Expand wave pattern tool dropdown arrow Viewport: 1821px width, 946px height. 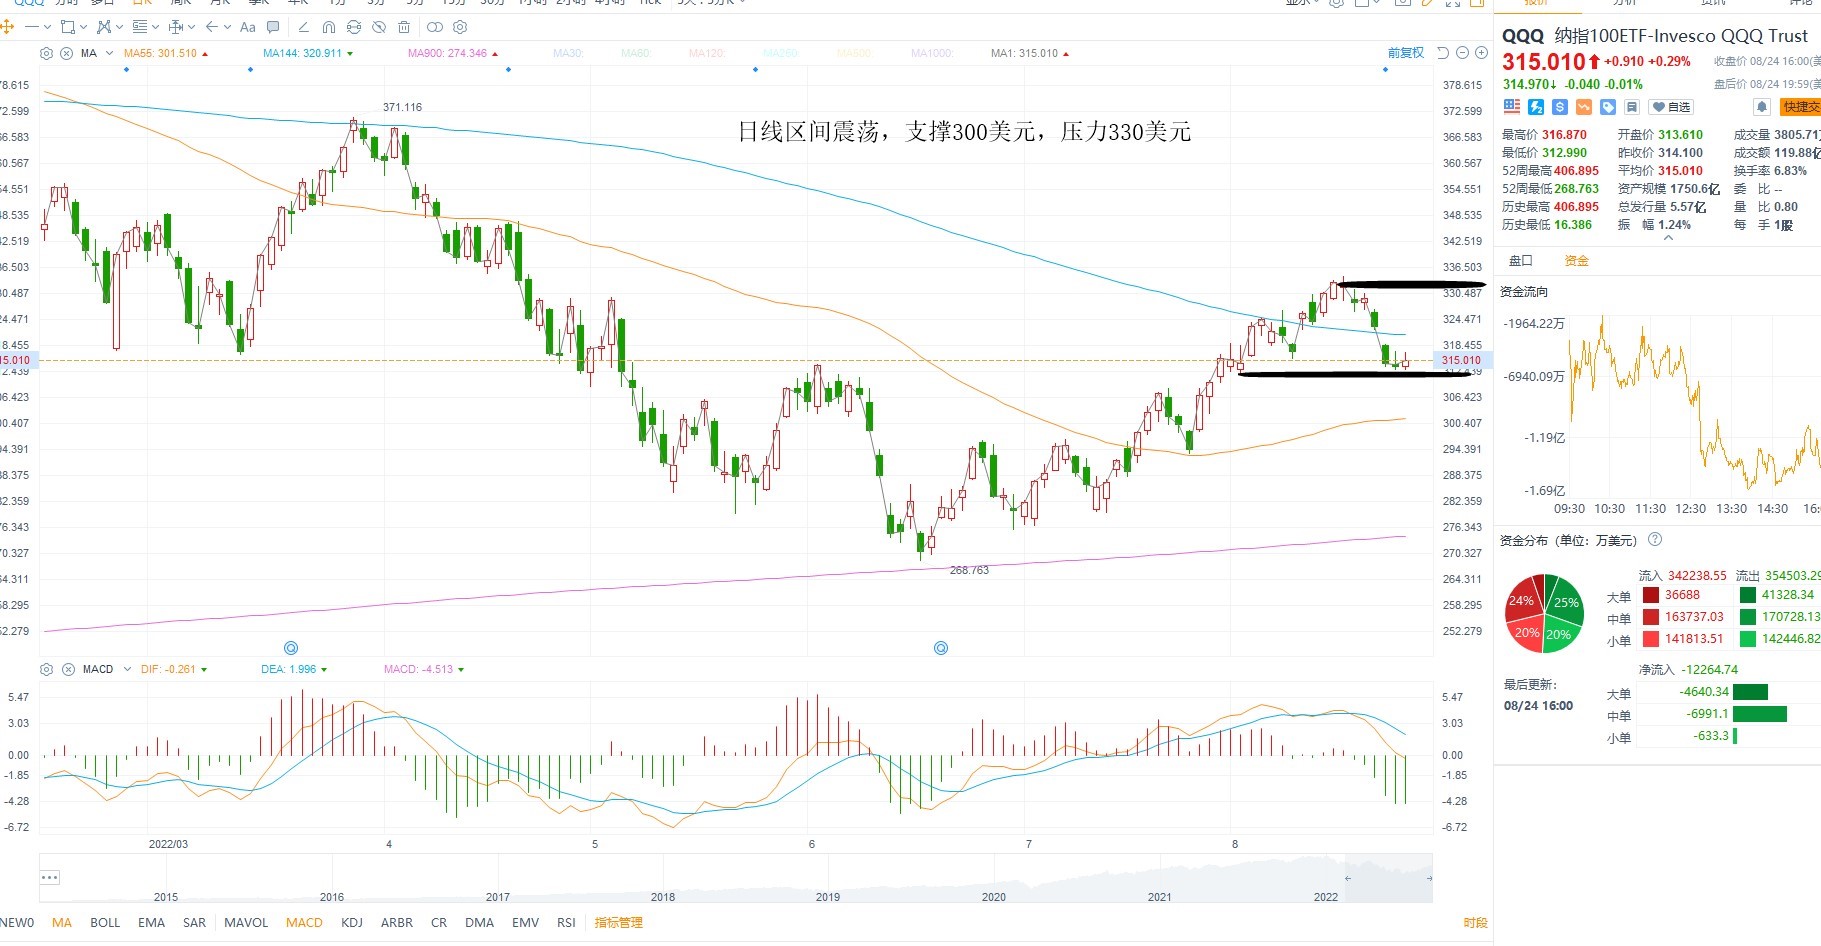120,27
